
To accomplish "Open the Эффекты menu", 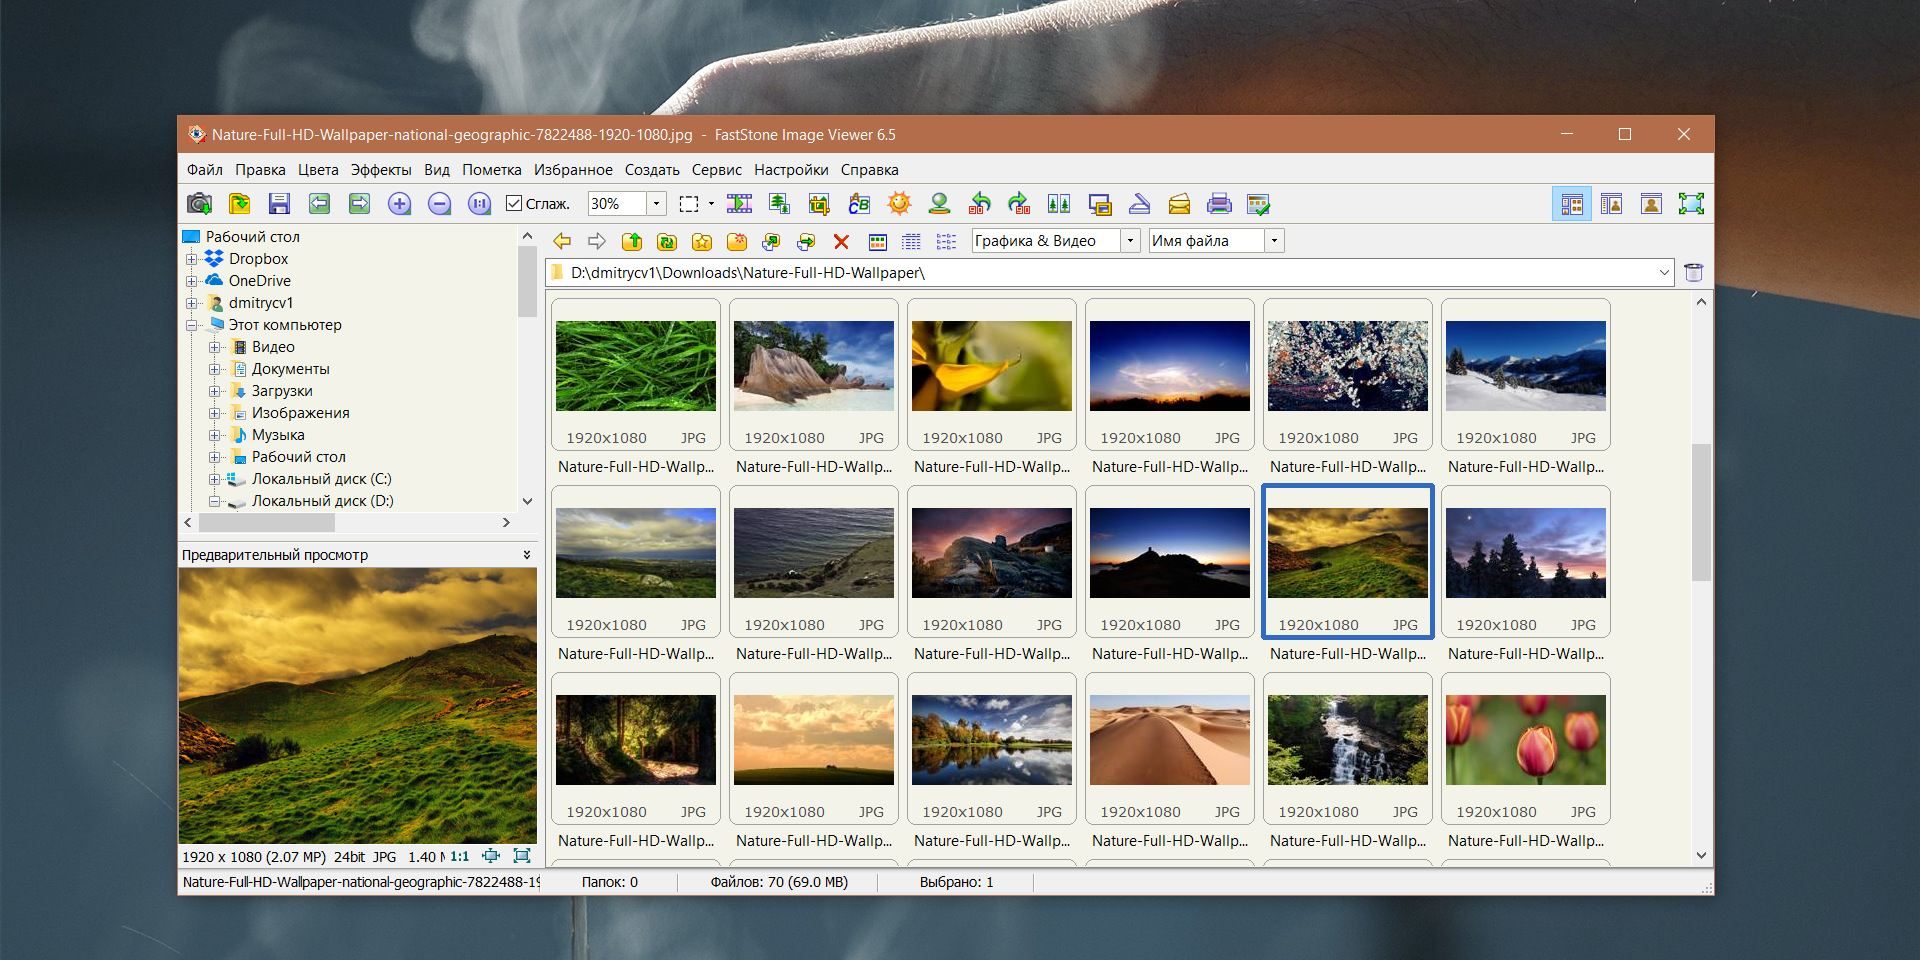I will 381,170.
